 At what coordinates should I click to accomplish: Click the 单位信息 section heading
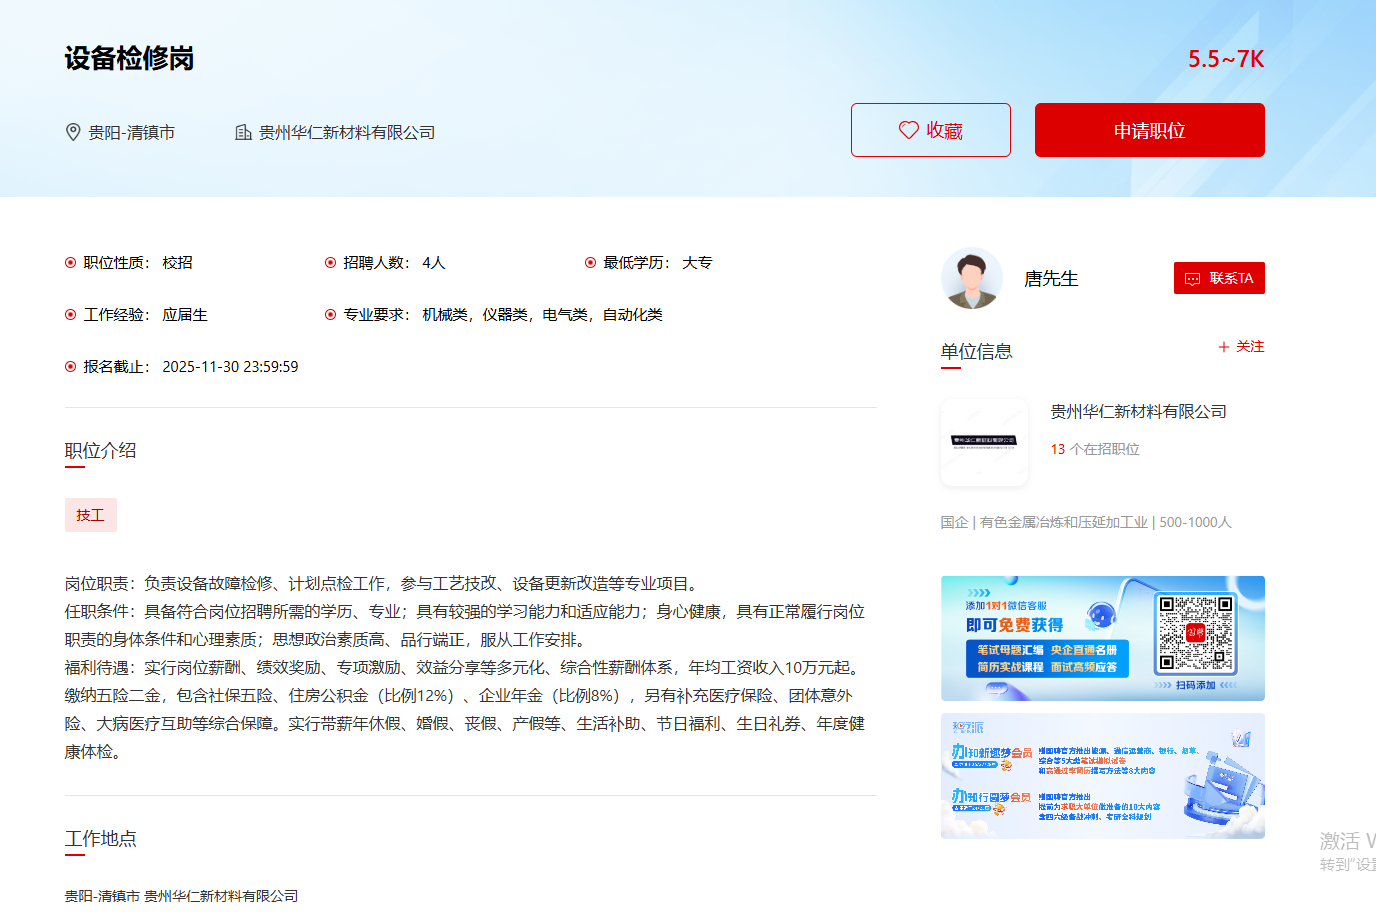point(977,351)
